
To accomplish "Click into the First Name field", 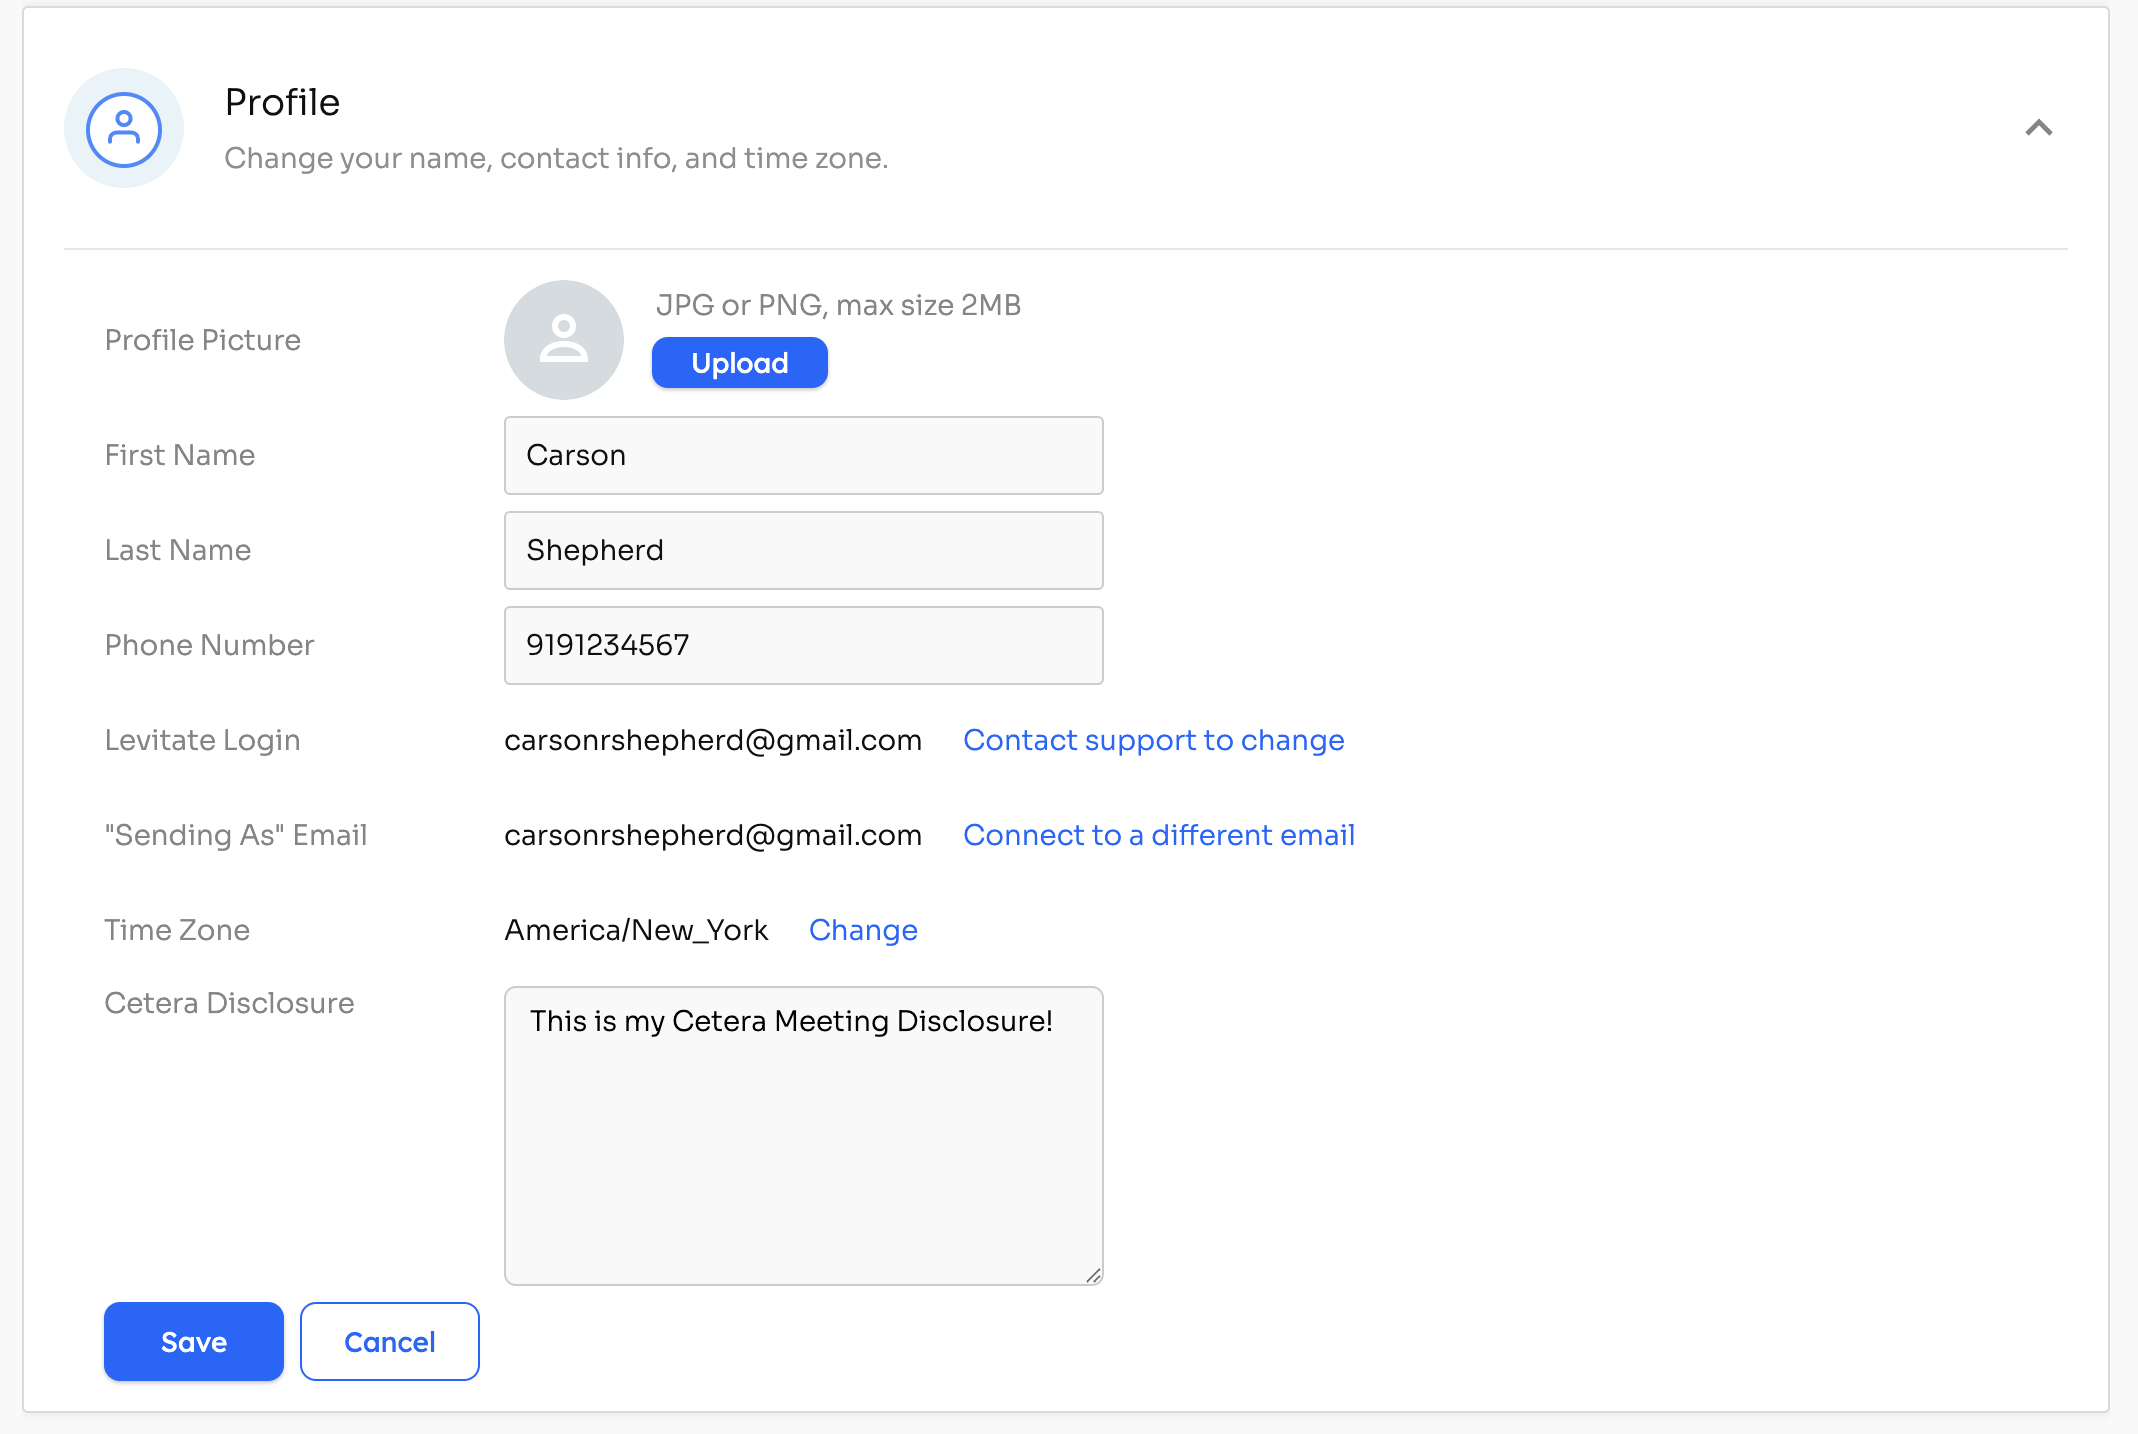I will pyautogui.click(x=803, y=456).
